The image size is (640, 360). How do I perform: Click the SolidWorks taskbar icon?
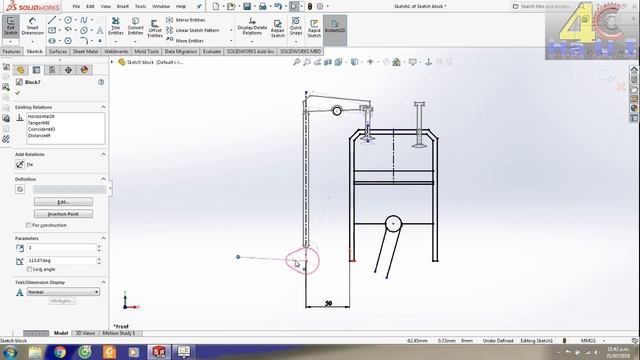coord(159,352)
